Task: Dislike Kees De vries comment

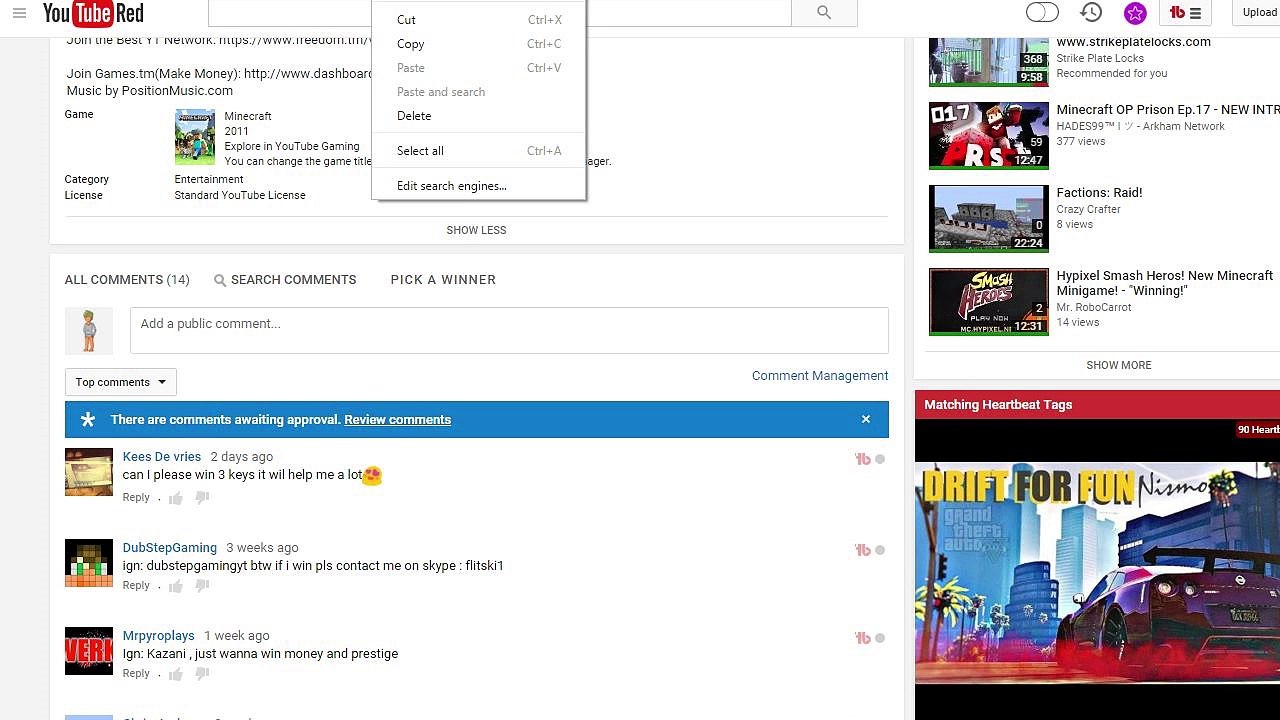Action: click(x=202, y=498)
